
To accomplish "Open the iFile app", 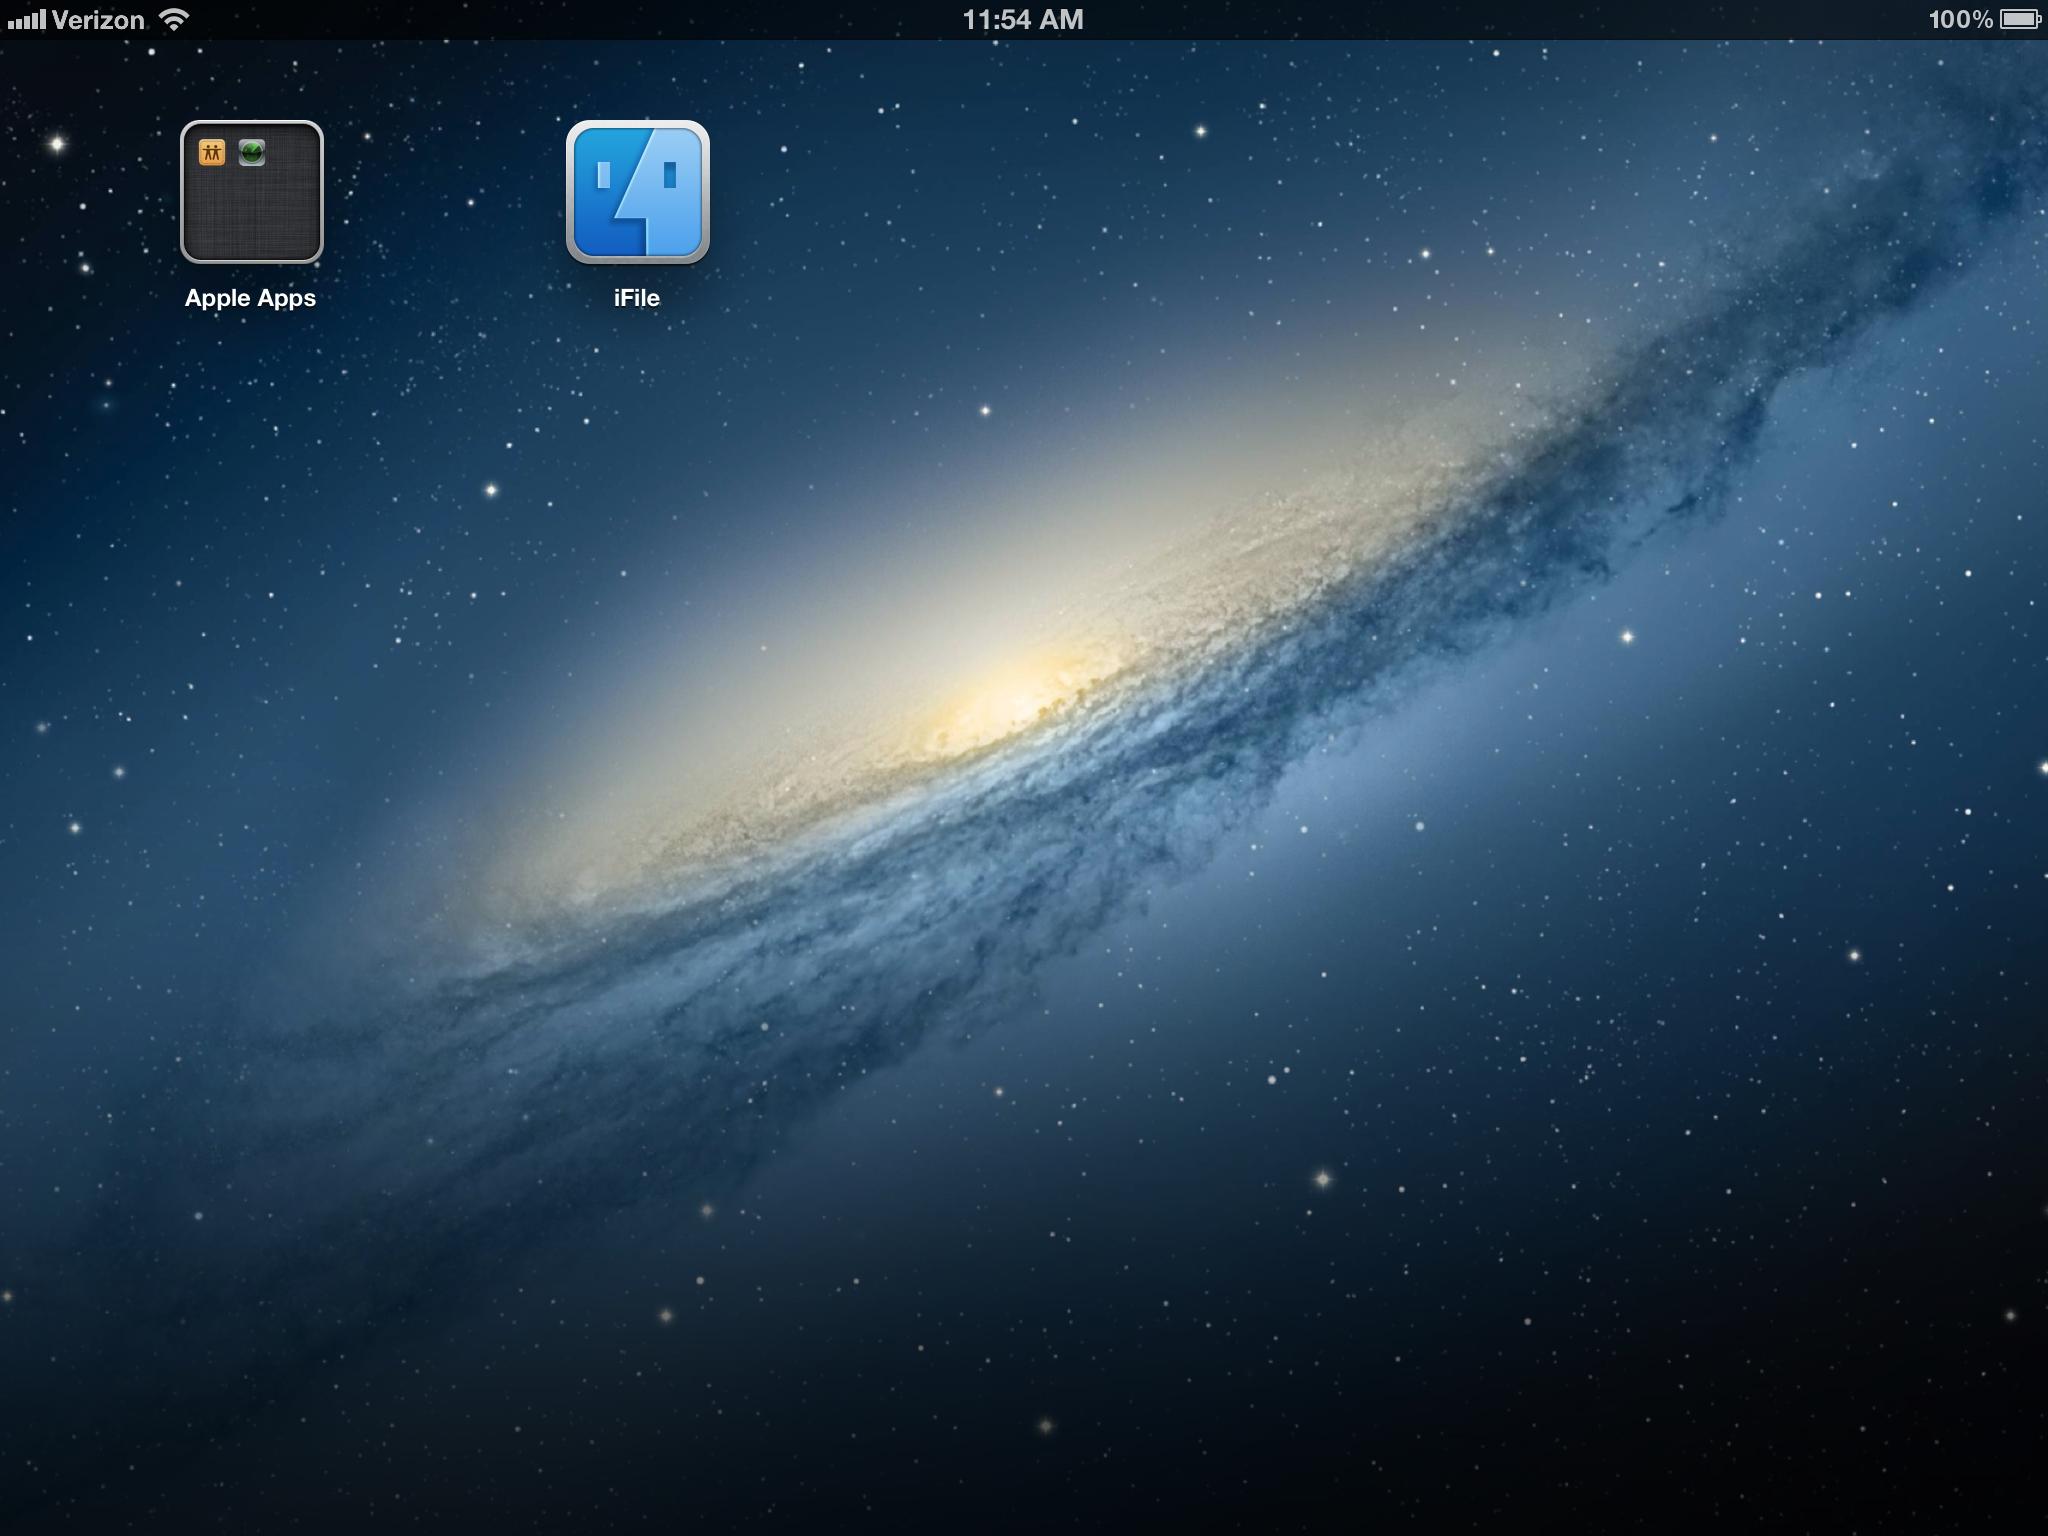I will tap(638, 192).
